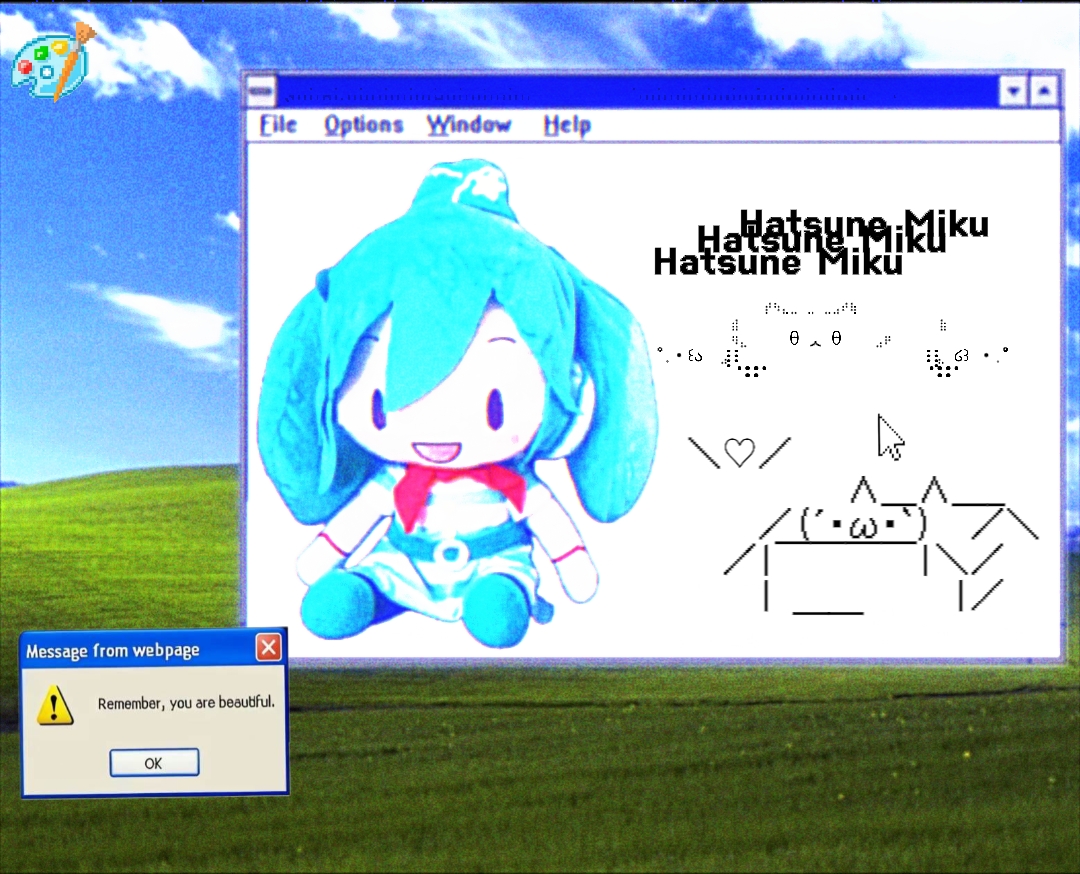1080x874 pixels.
Task: Open the Paint palette desktop icon
Action: point(52,63)
